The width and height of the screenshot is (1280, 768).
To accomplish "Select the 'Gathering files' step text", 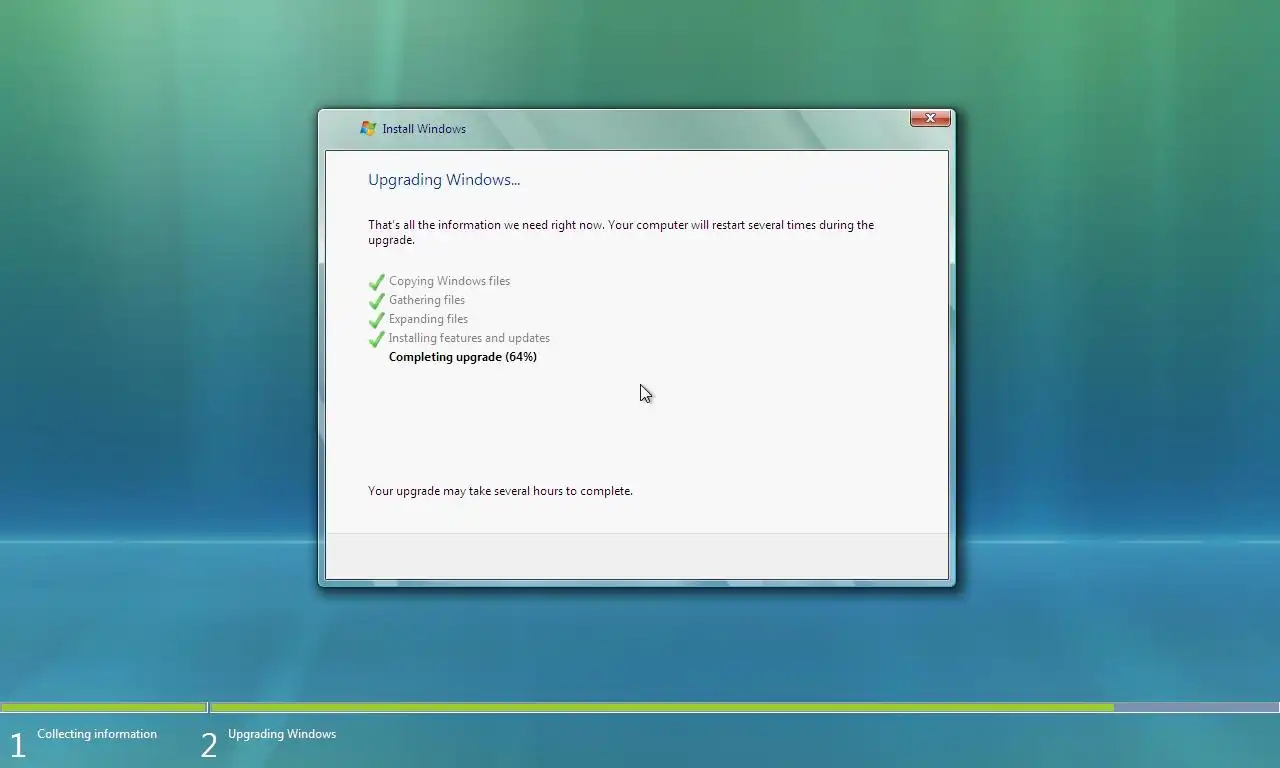I will (x=427, y=300).
